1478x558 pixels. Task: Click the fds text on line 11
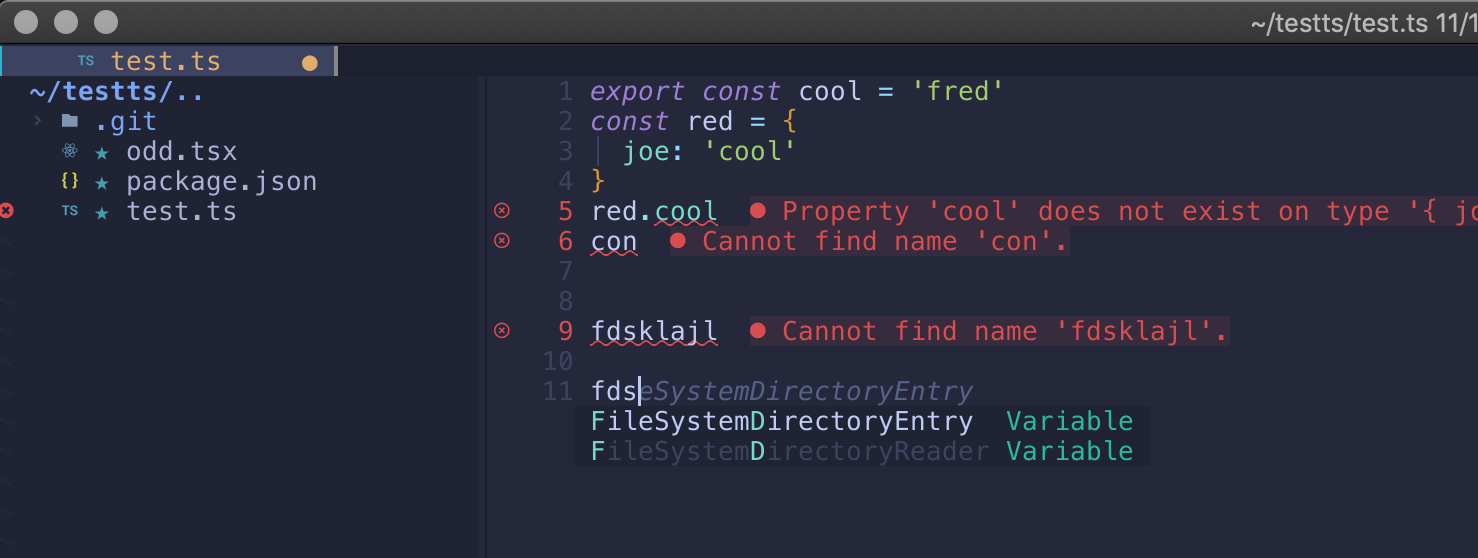click(614, 391)
